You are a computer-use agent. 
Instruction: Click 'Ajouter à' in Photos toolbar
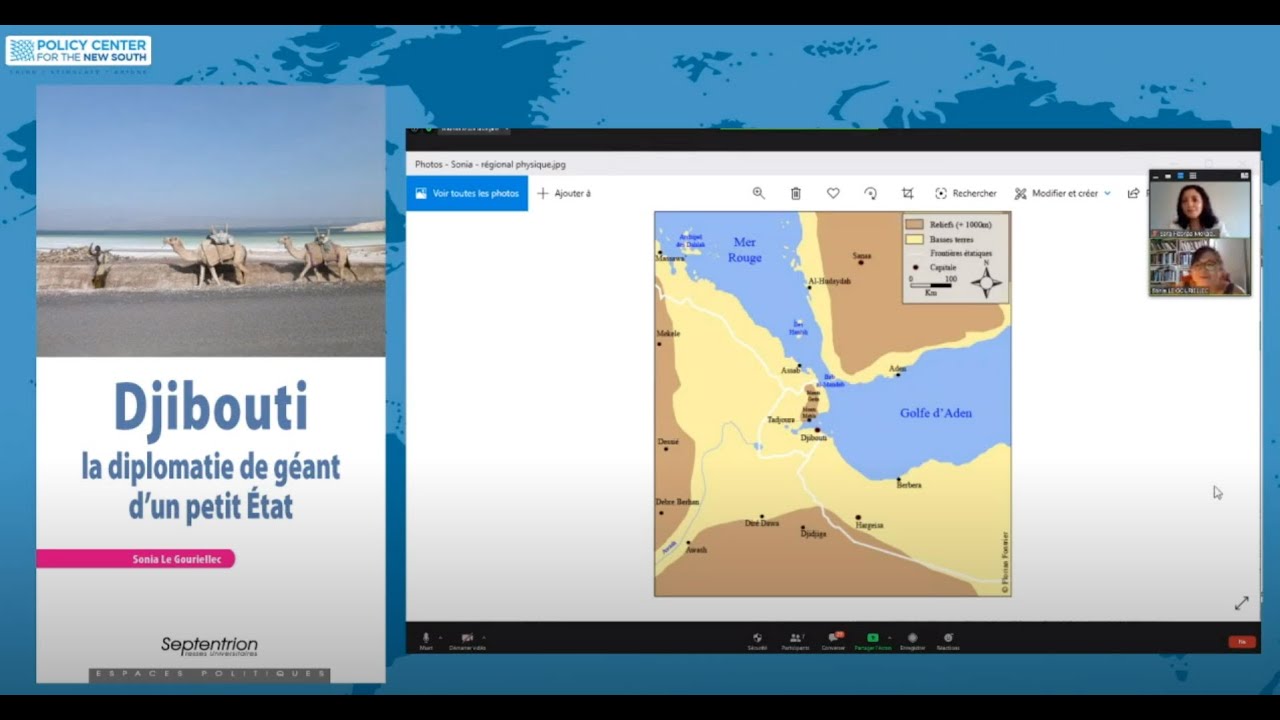[564, 193]
